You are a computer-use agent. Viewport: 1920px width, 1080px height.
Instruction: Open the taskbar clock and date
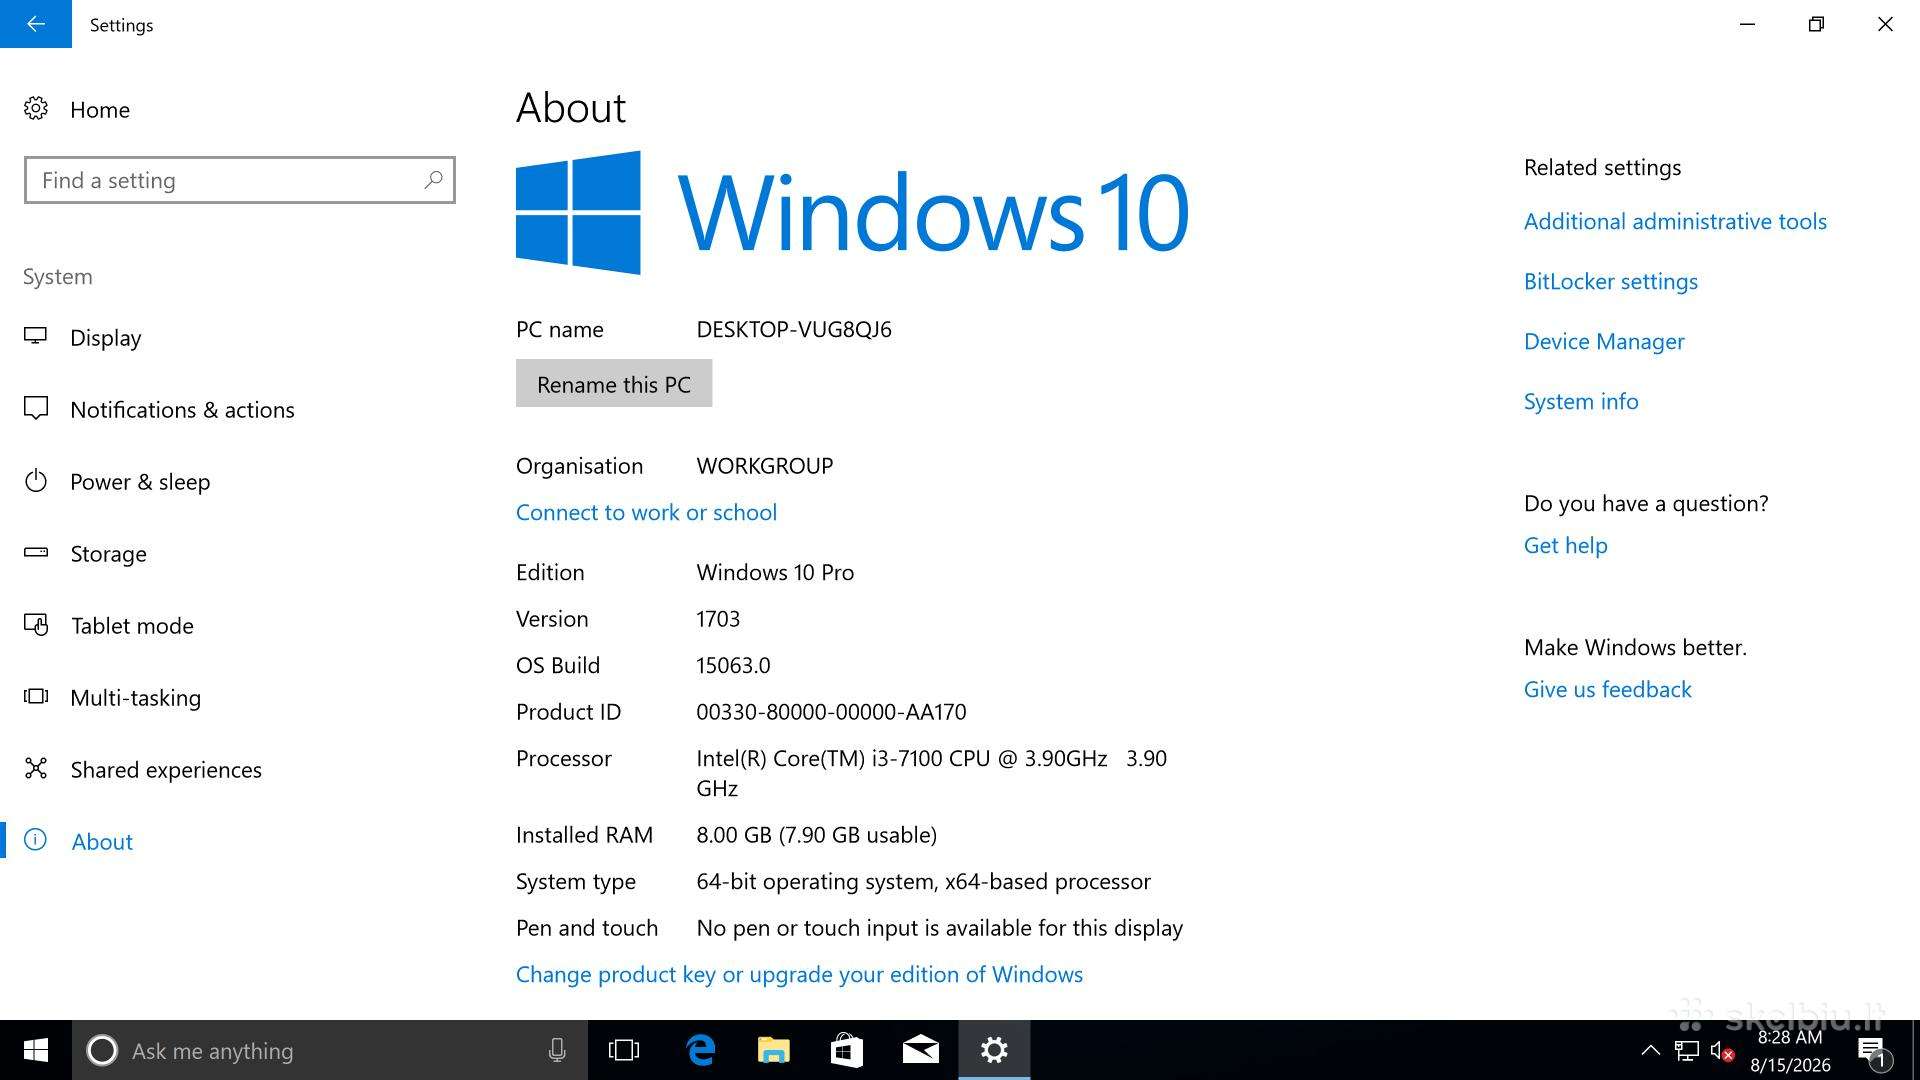click(x=1790, y=1051)
